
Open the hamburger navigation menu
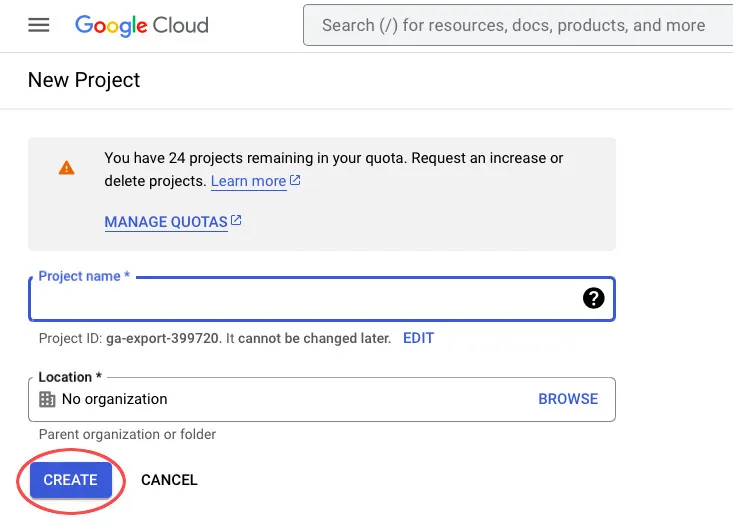click(39, 25)
